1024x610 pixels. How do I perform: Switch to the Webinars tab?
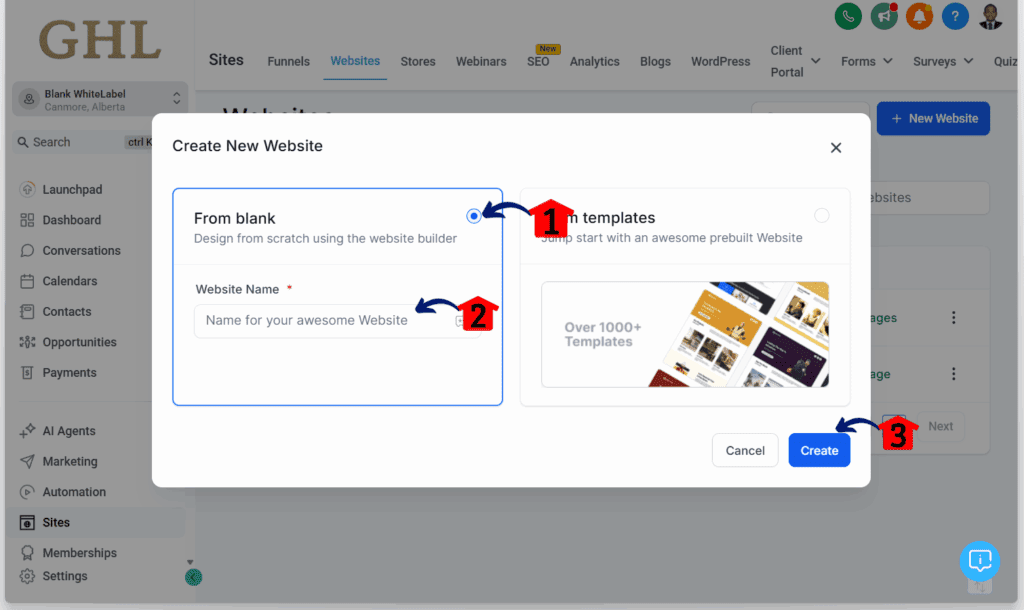coord(481,61)
